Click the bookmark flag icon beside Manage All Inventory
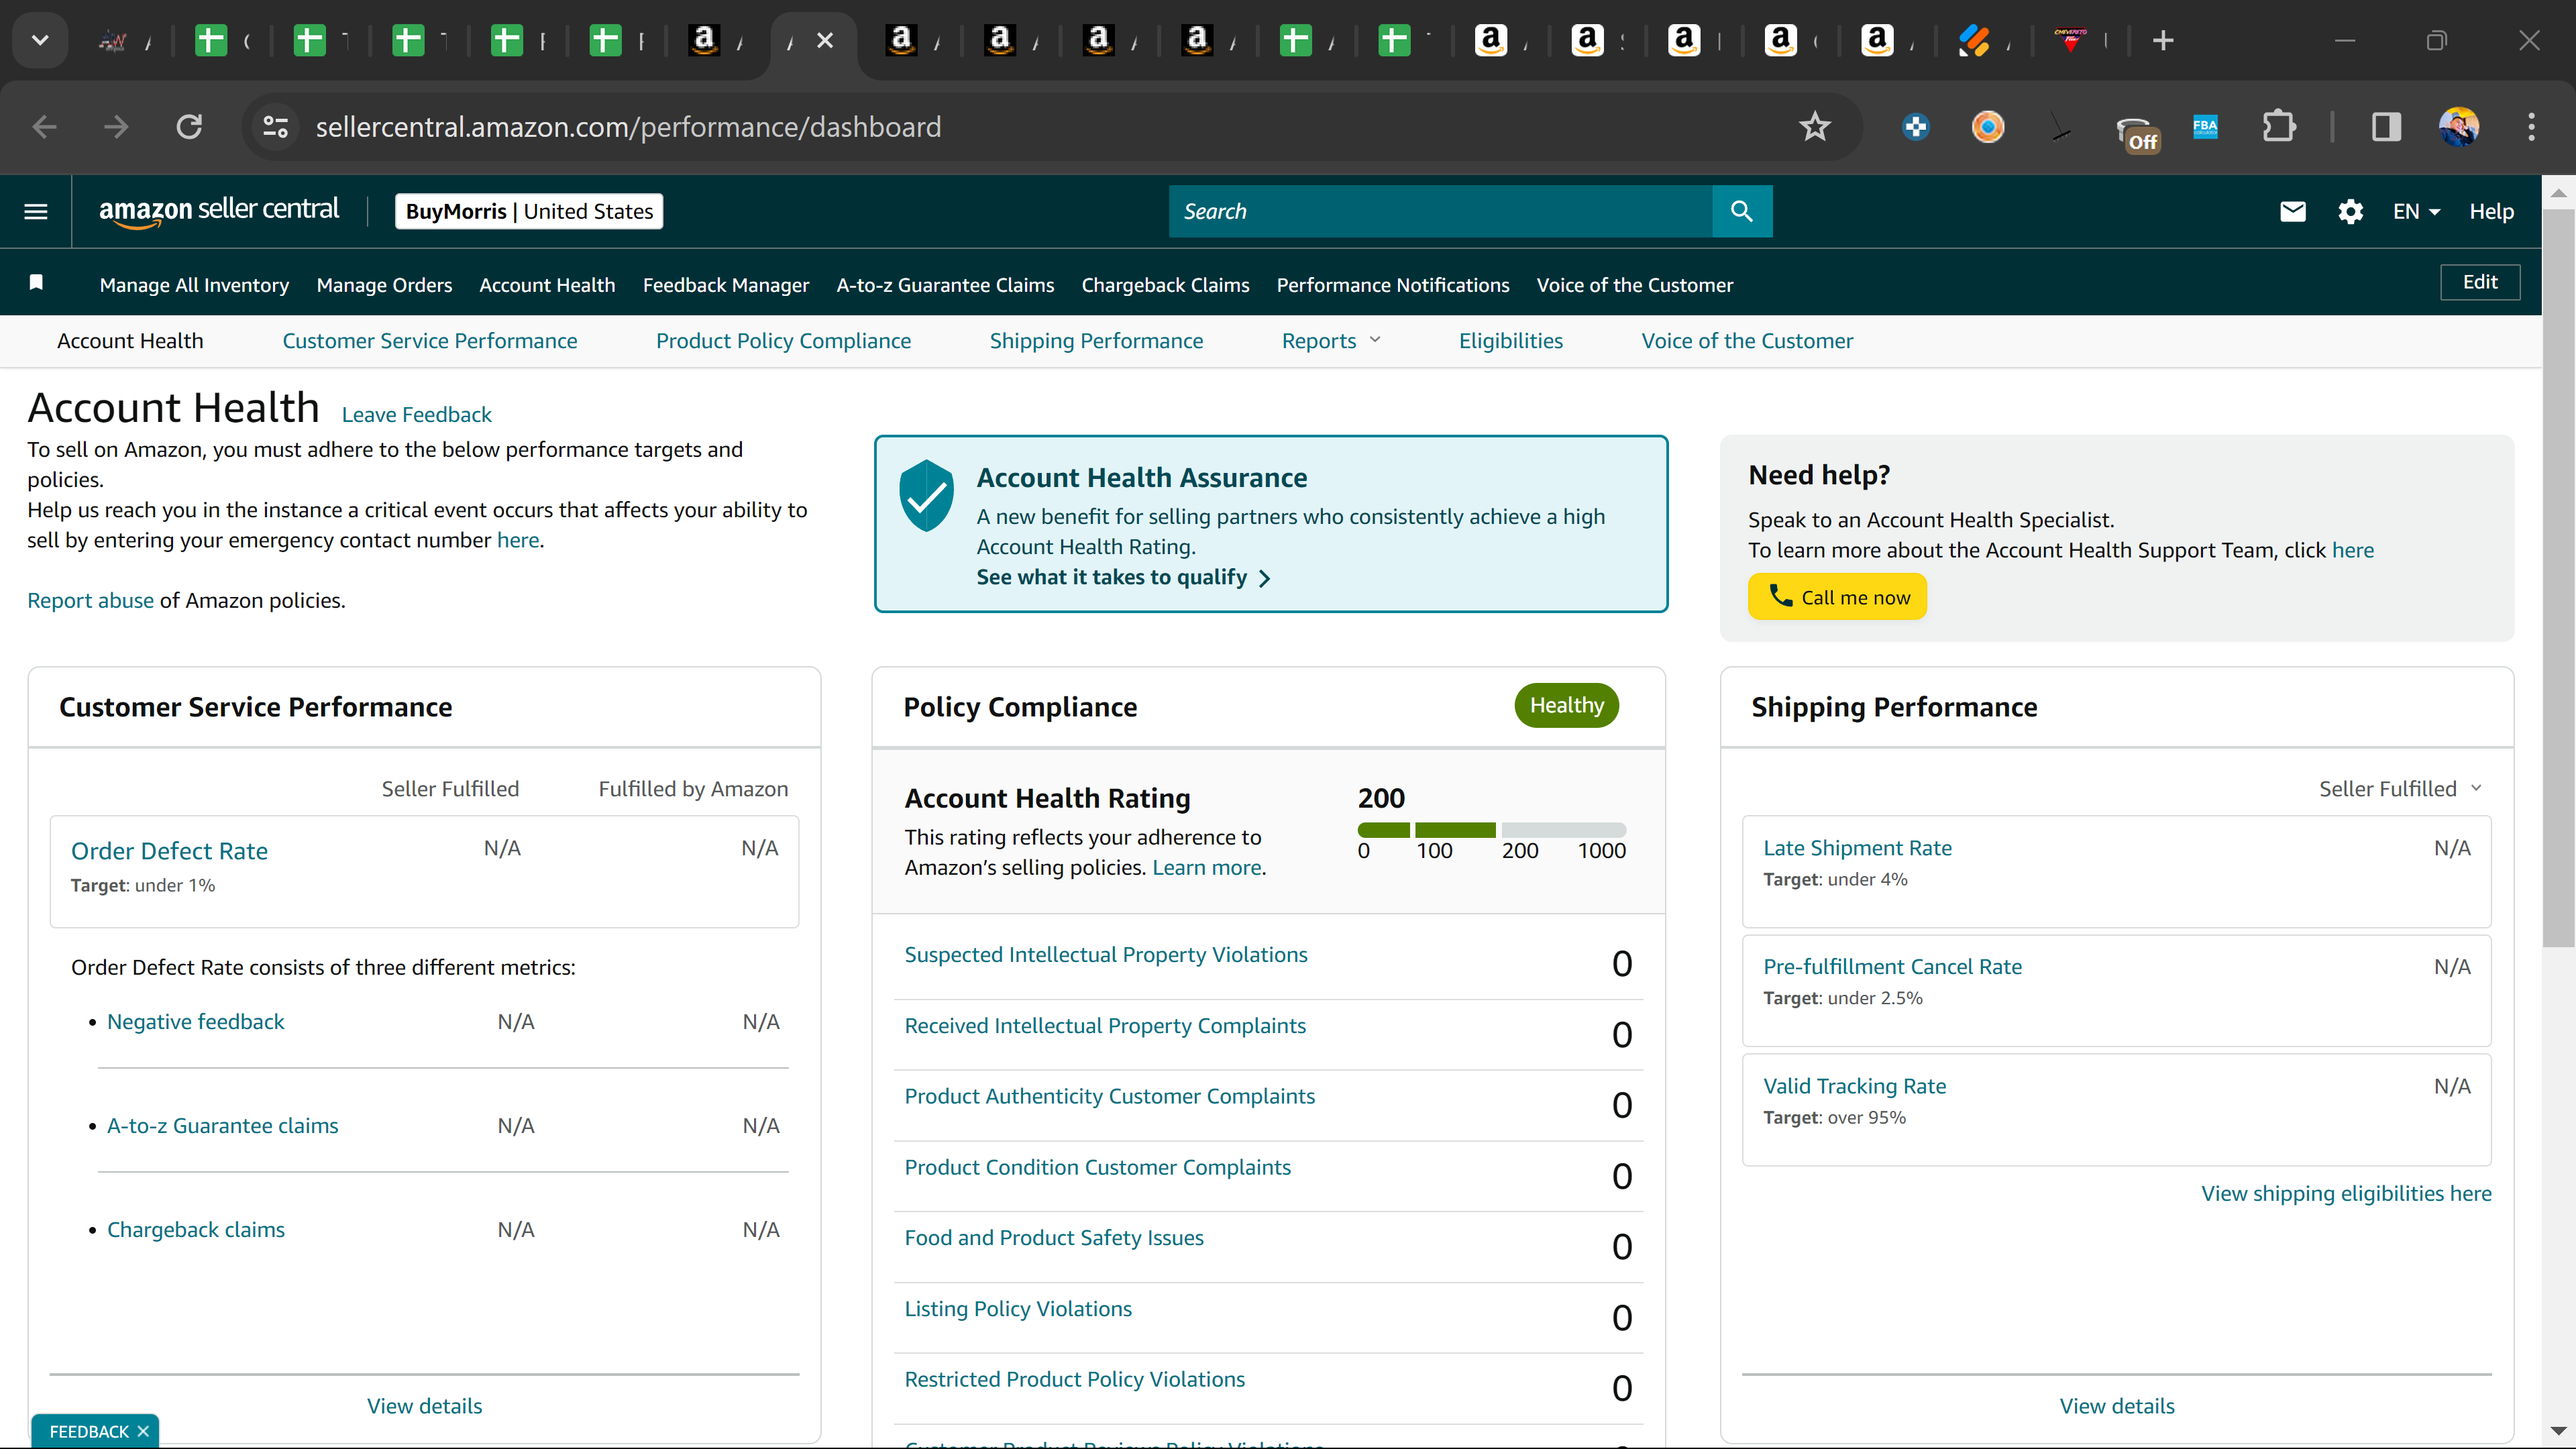2576x1449 pixels. (x=36, y=282)
